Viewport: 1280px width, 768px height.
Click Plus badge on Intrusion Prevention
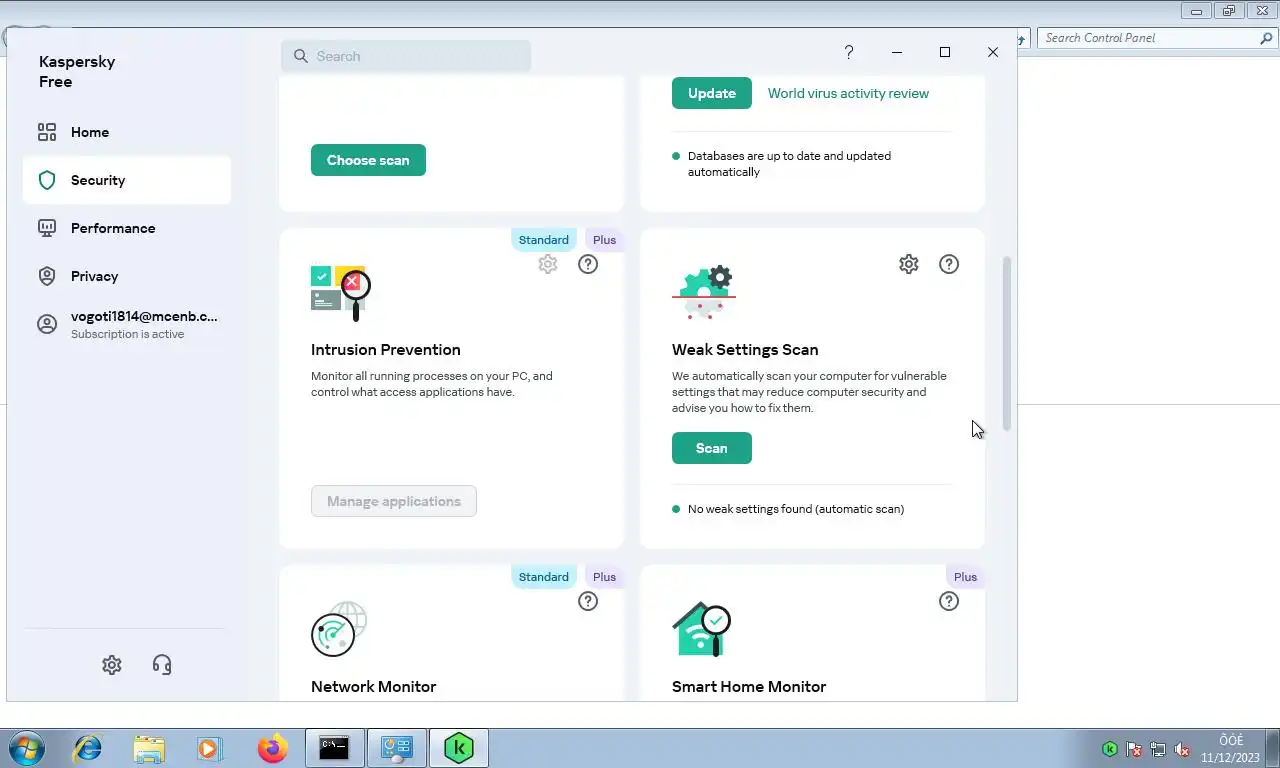(x=604, y=240)
